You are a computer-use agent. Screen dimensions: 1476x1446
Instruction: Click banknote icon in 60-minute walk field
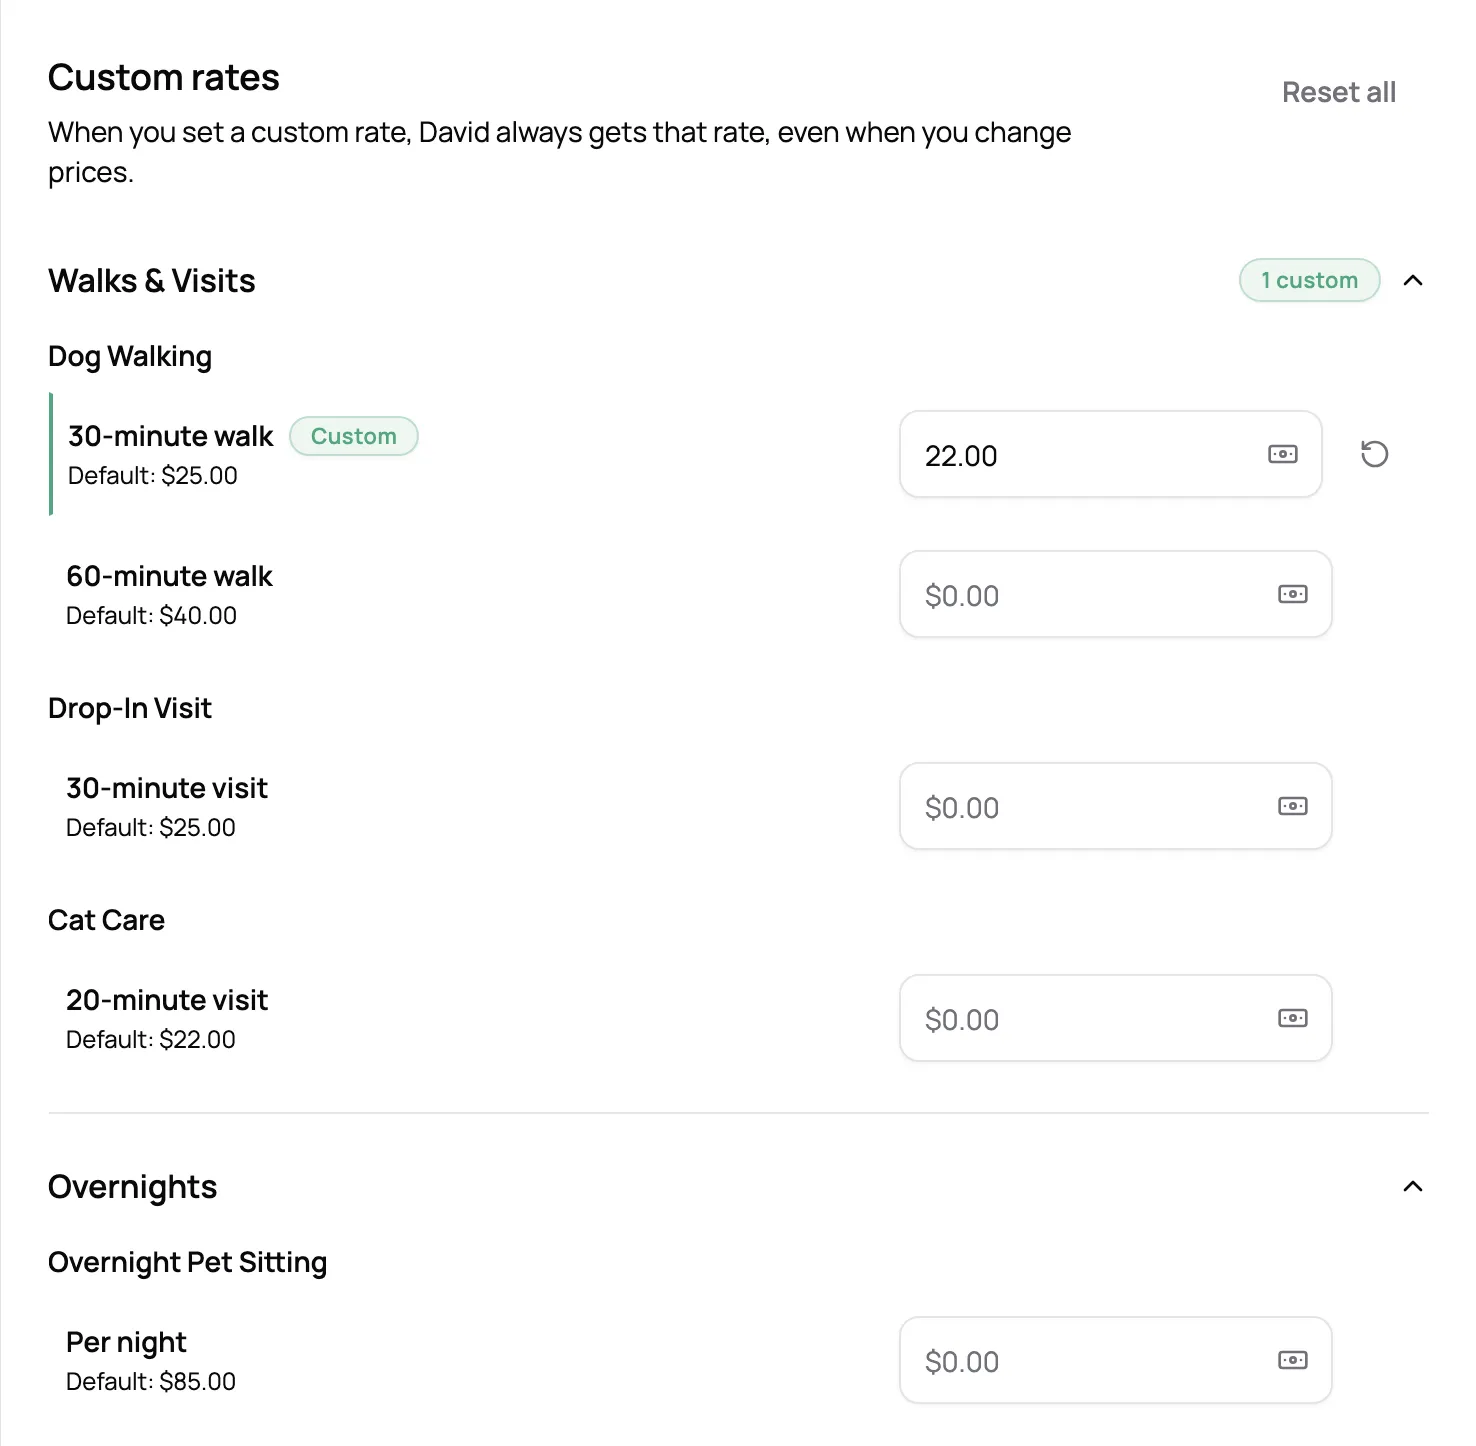(x=1293, y=594)
